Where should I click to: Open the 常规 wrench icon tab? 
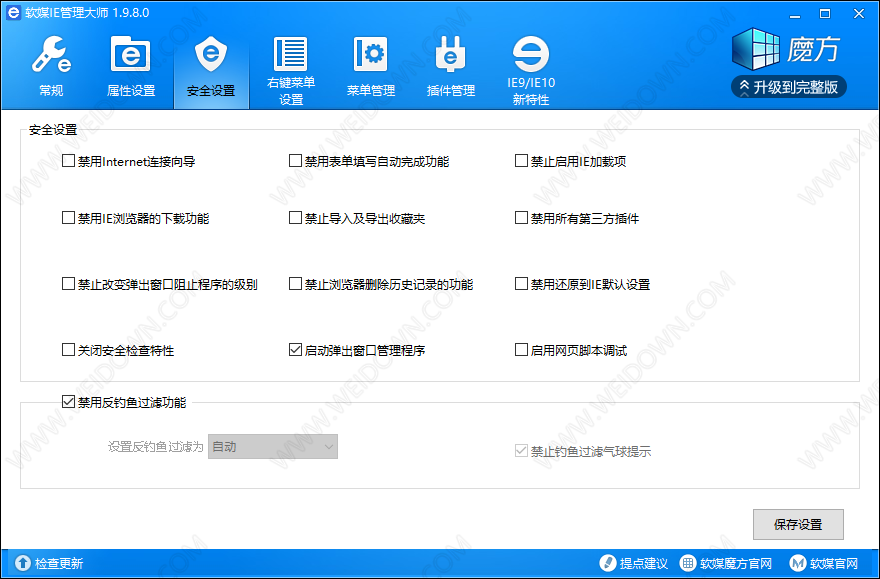tap(51, 54)
